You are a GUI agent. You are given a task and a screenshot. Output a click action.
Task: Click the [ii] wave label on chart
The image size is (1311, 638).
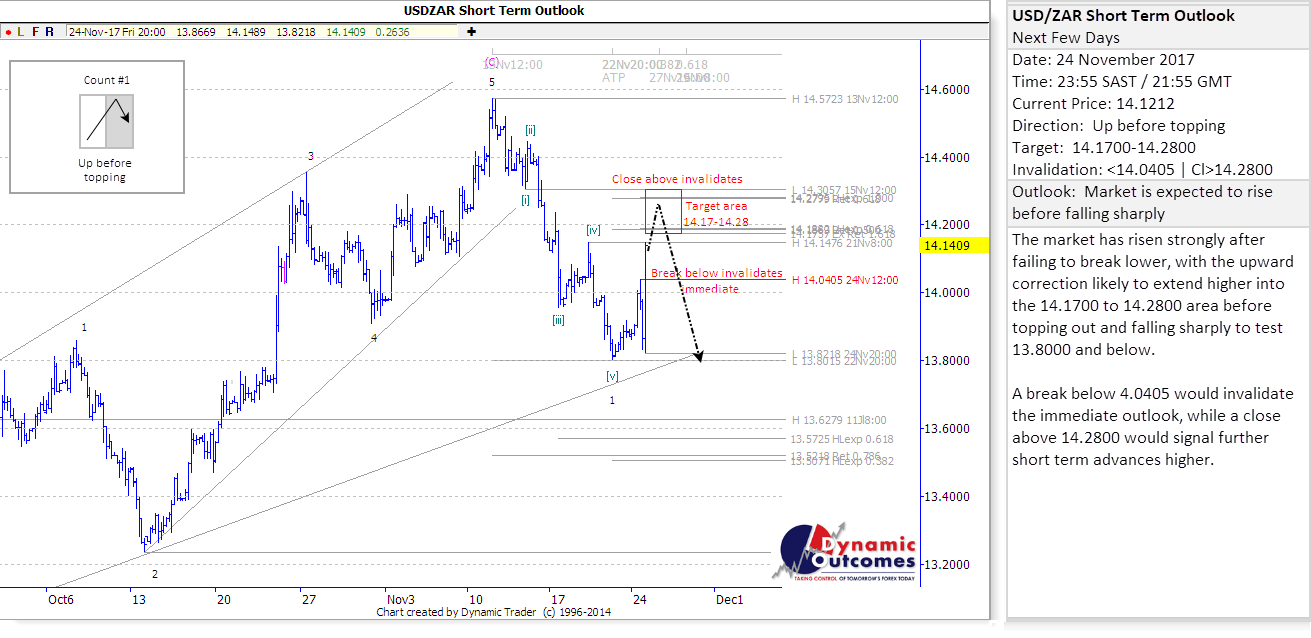(532, 130)
